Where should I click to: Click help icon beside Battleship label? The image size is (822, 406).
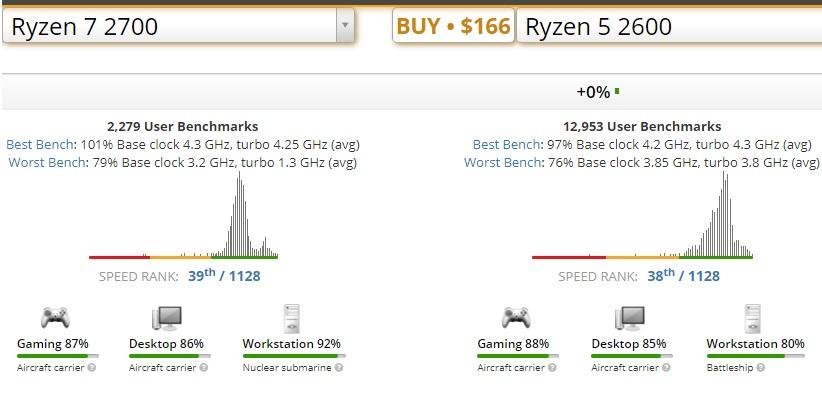[761, 368]
